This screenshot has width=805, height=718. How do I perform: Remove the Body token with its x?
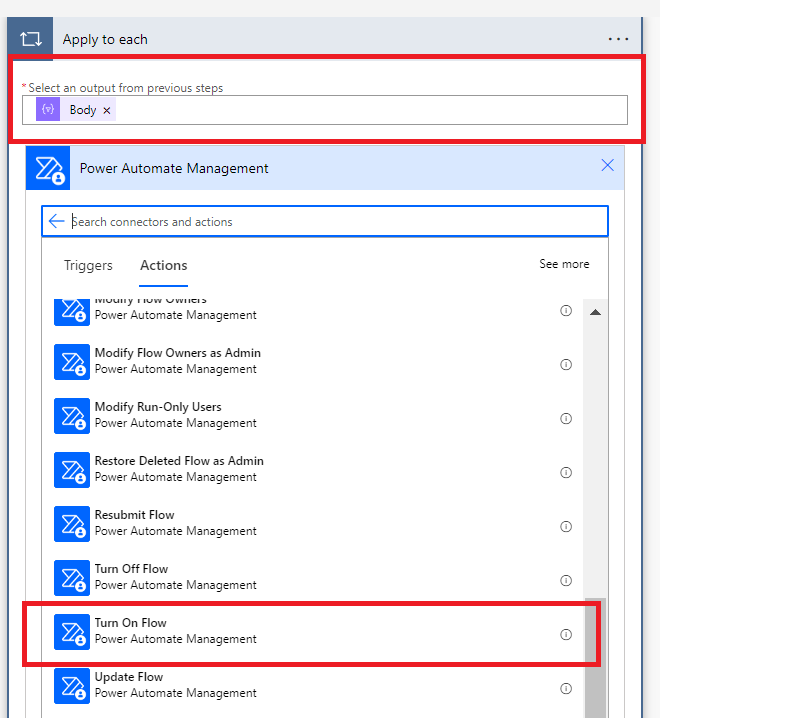[107, 110]
